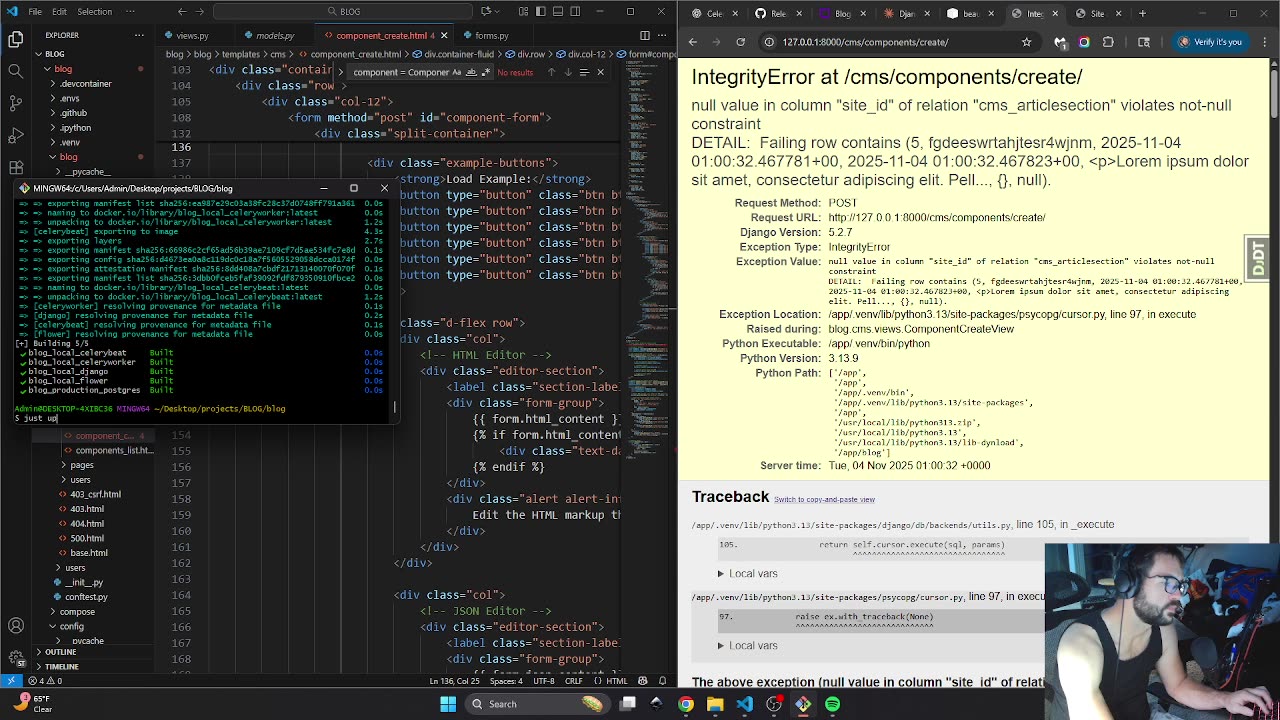This screenshot has height=720, width=1280.
Task: Toggle replace mode arrow in find widget
Action: (341, 72)
